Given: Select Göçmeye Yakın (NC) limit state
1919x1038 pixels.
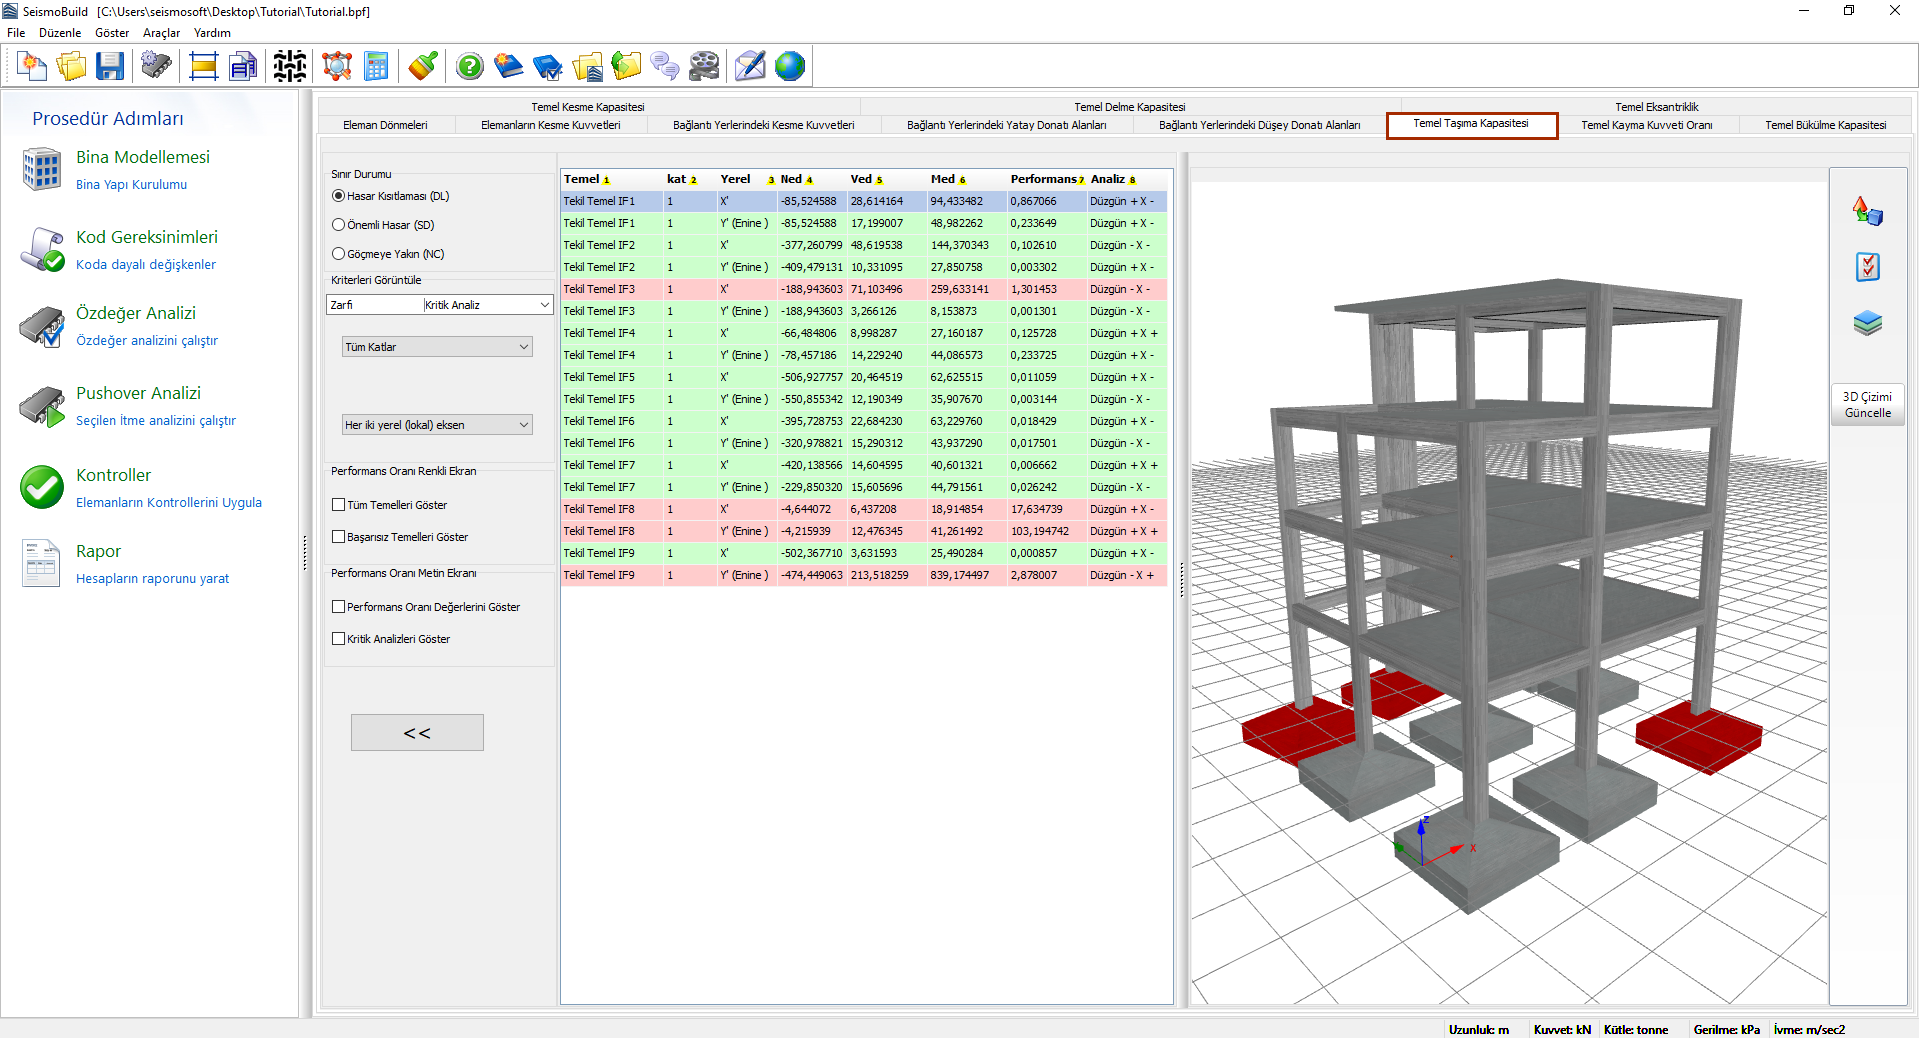Looking at the screenshot, I should click(x=339, y=254).
